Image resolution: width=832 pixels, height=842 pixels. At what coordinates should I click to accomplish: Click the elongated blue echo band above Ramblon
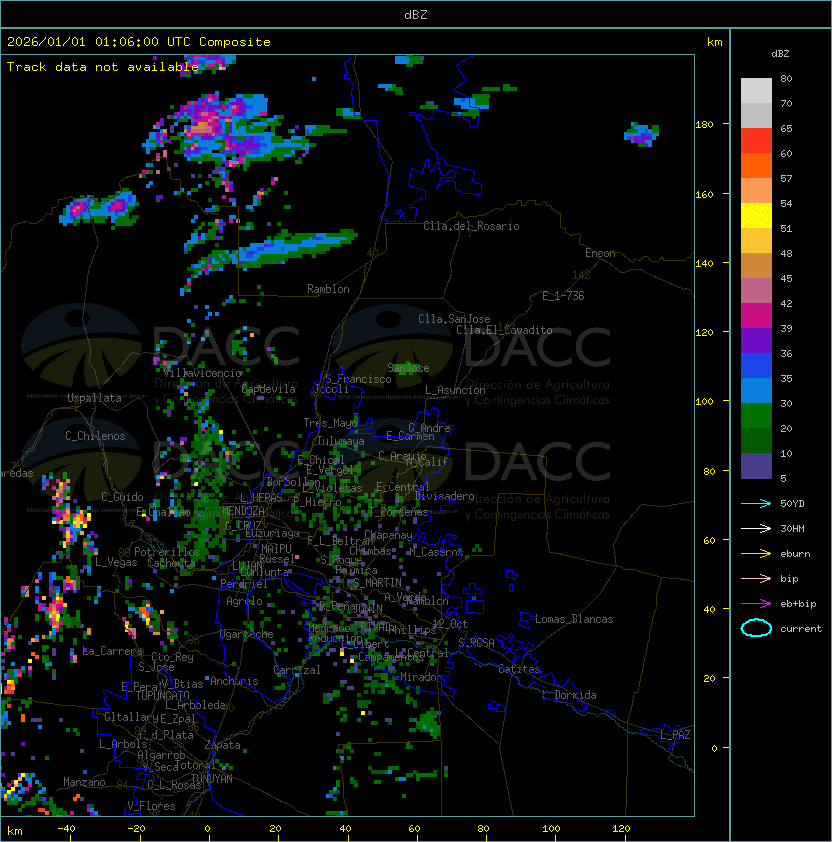[x=295, y=248]
